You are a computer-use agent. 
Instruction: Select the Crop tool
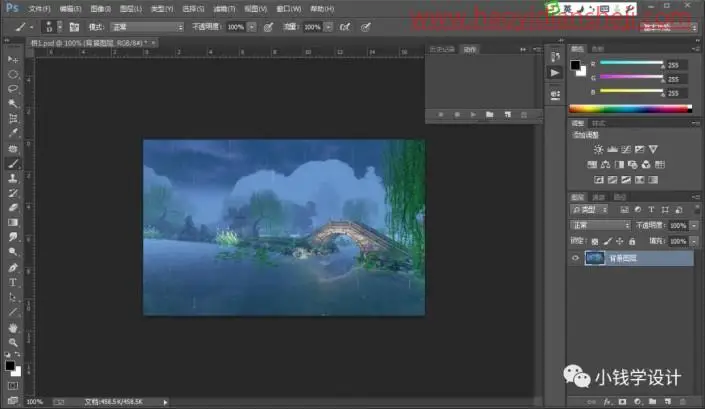[13, 119]
